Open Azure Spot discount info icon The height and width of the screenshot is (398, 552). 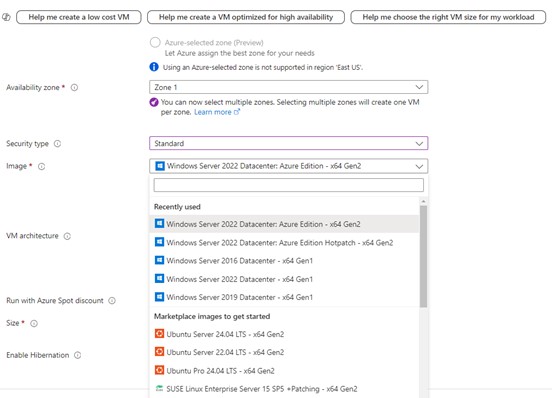point(112,301)
